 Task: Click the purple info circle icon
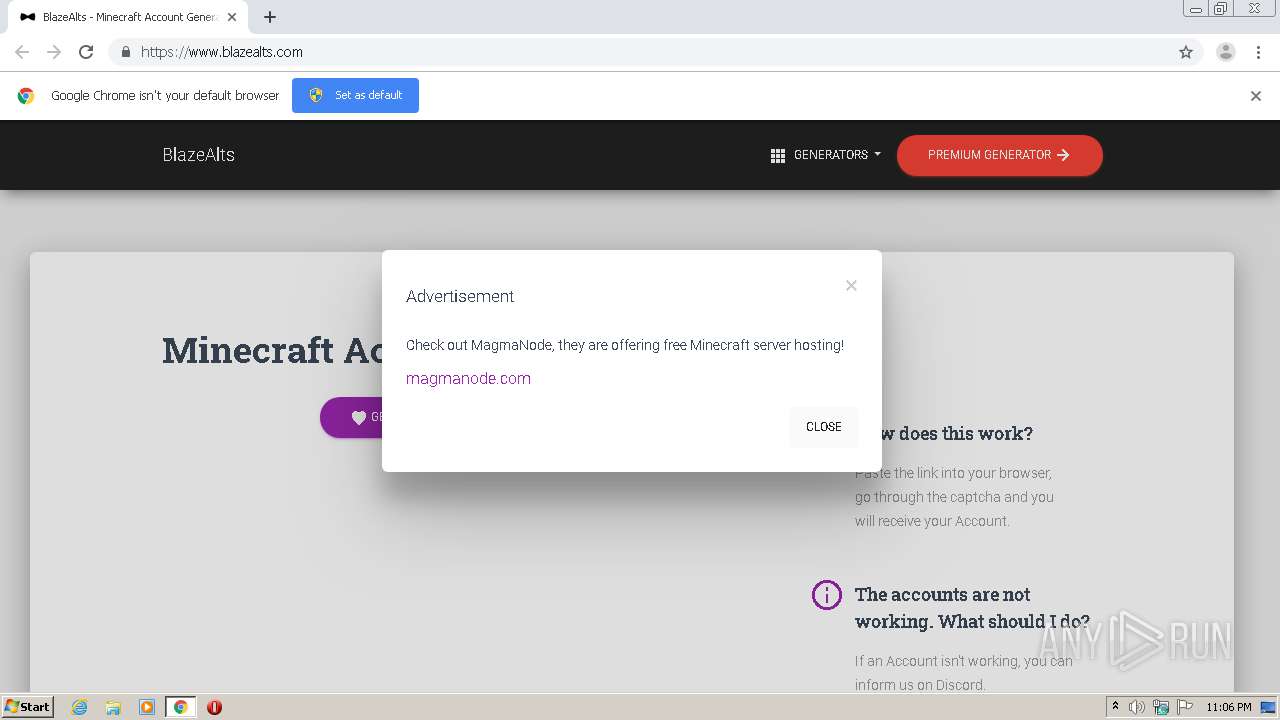tap(827, 595)
